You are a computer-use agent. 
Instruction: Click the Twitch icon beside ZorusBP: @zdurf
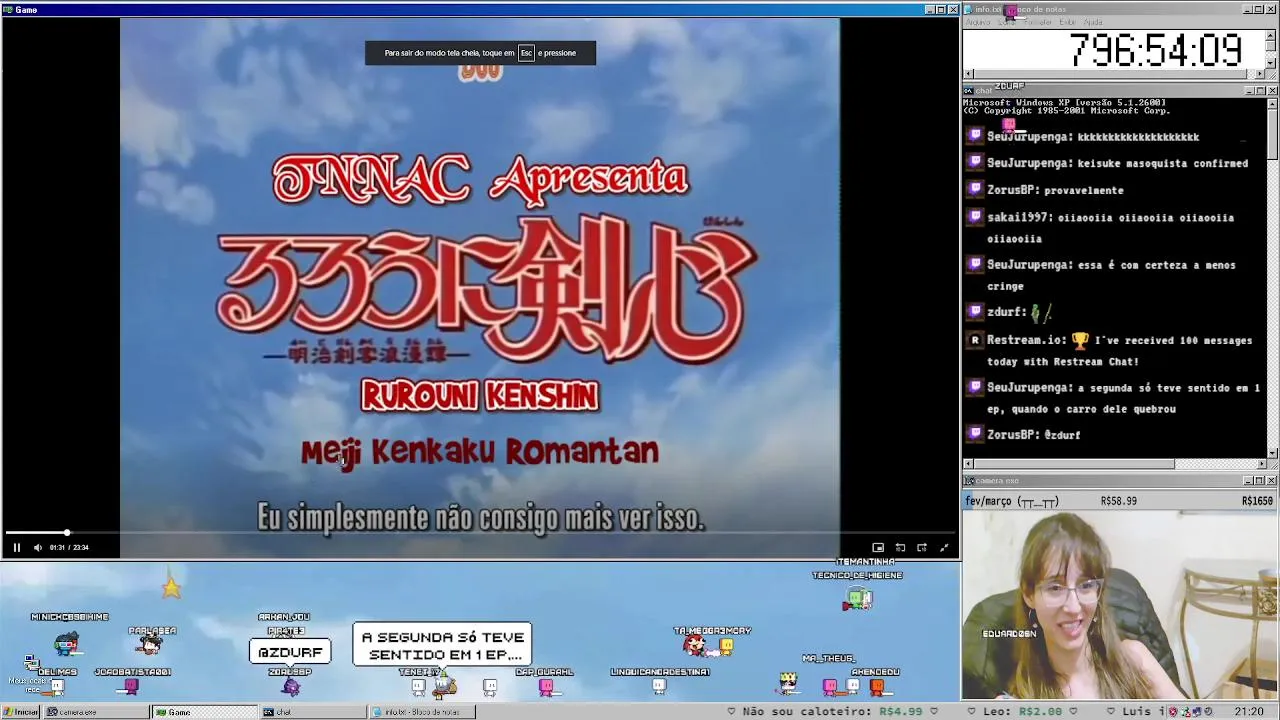point(975,434)
